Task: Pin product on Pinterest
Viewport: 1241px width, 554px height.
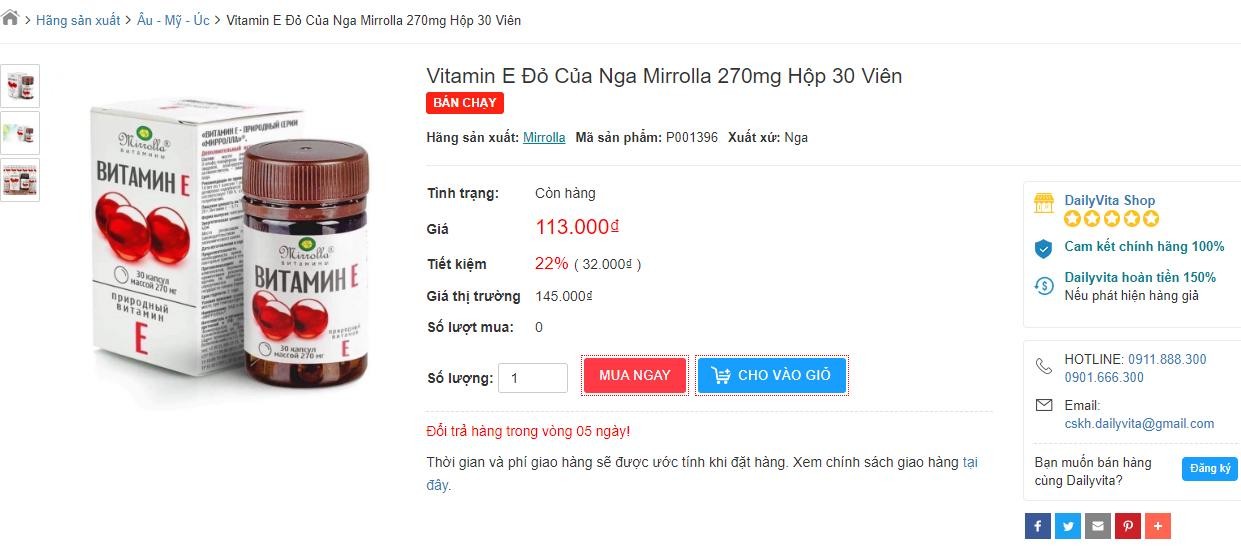Action: coord(1128,526)
